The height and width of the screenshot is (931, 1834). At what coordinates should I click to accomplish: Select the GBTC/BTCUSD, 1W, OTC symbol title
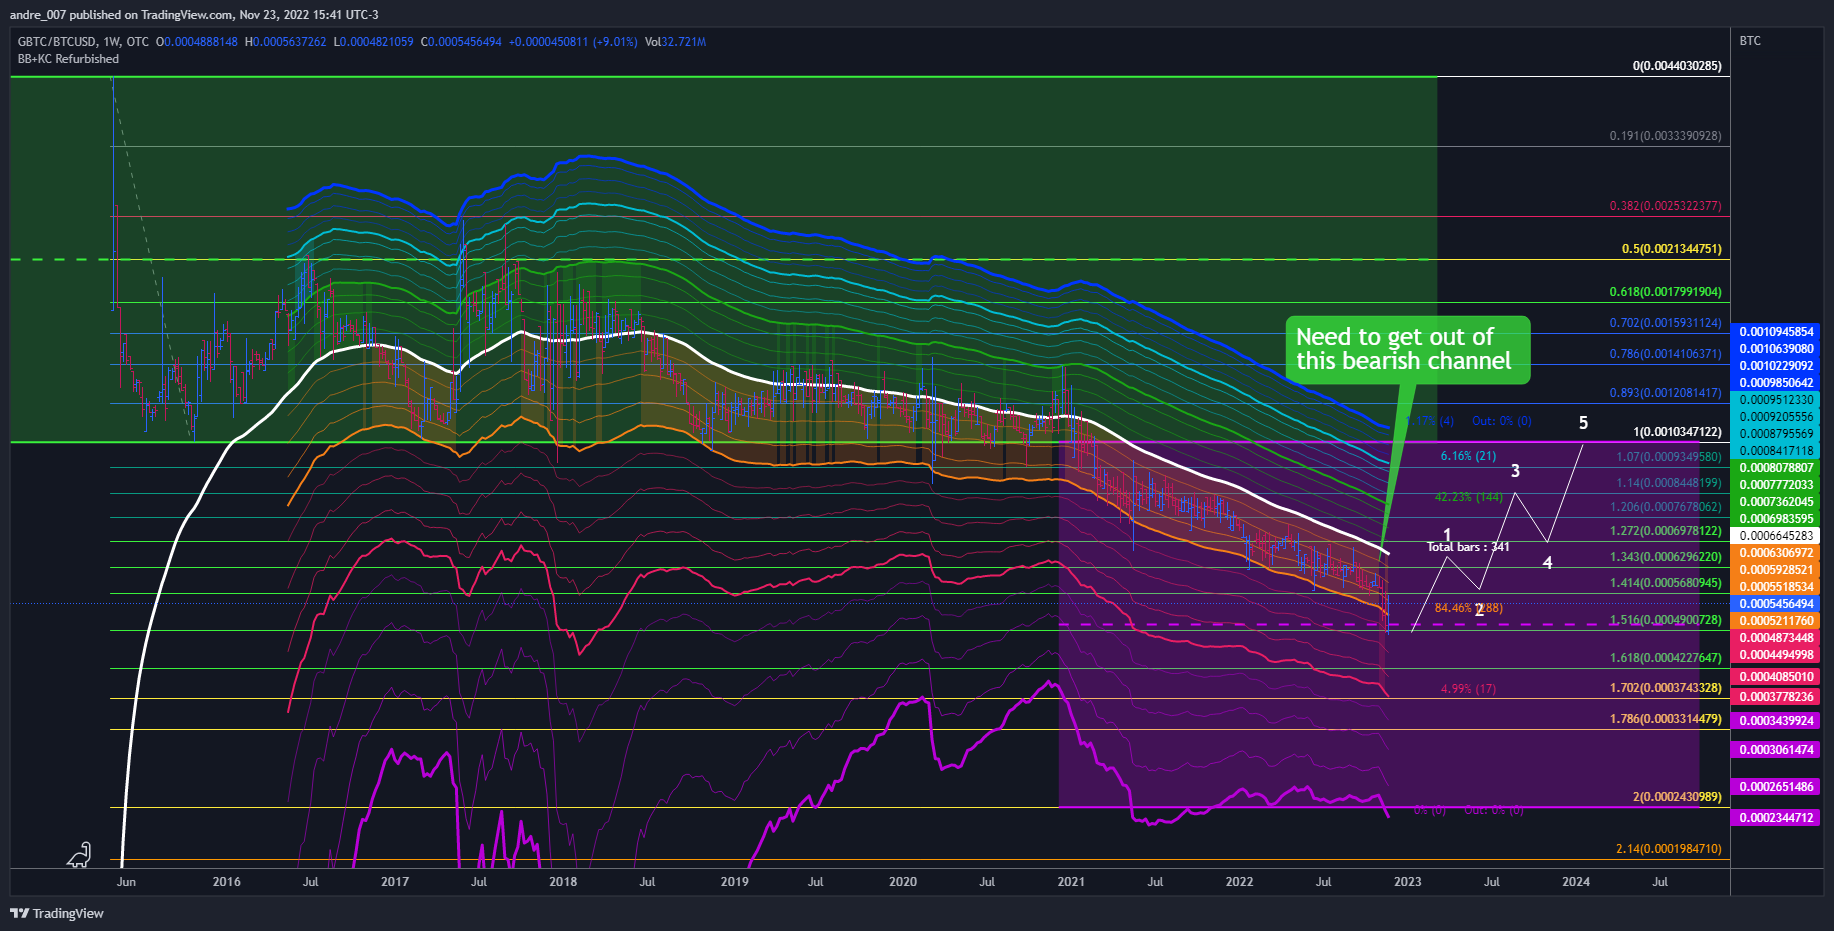click(x=83, y=42)
